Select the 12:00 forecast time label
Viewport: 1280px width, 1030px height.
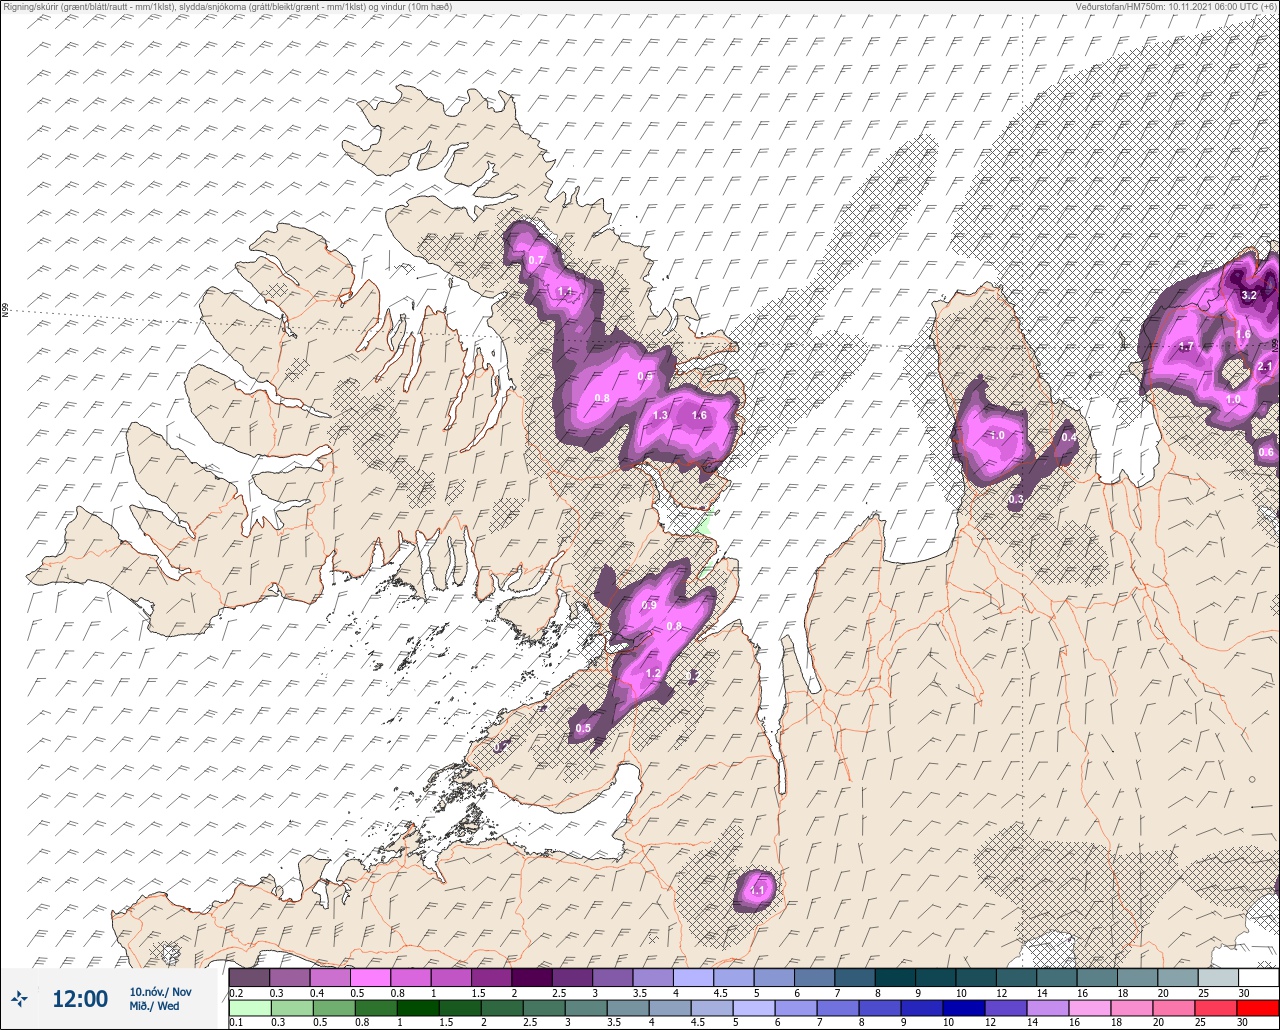tap(80, 999)
